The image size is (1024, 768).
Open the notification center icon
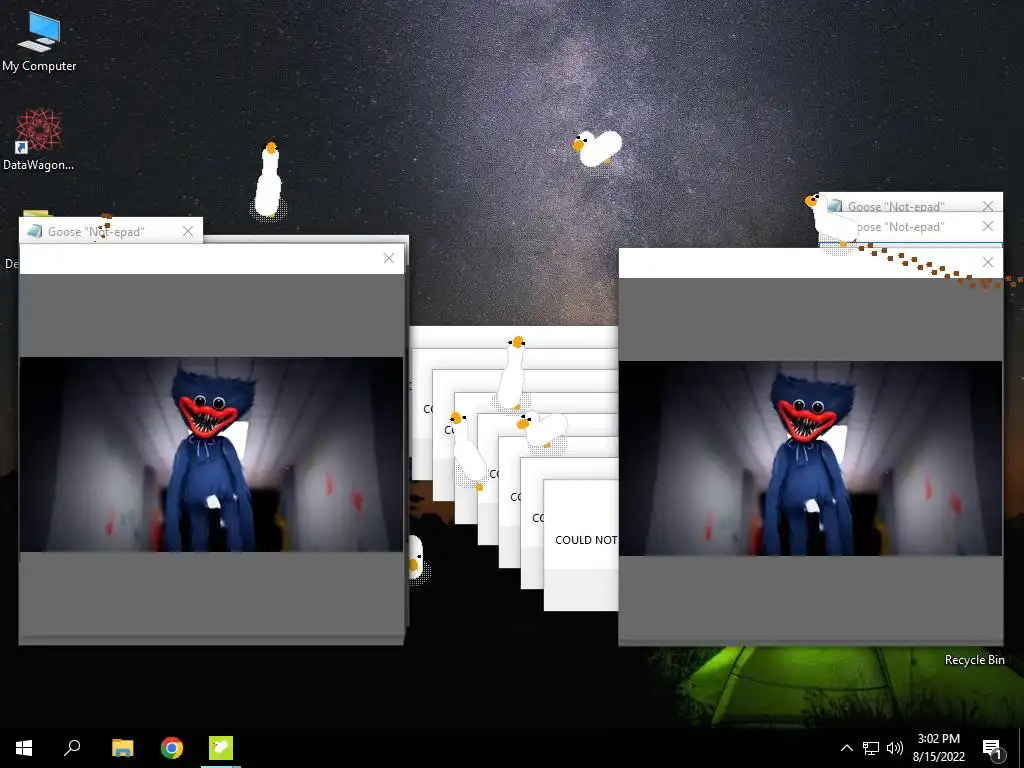click(992, 748)
